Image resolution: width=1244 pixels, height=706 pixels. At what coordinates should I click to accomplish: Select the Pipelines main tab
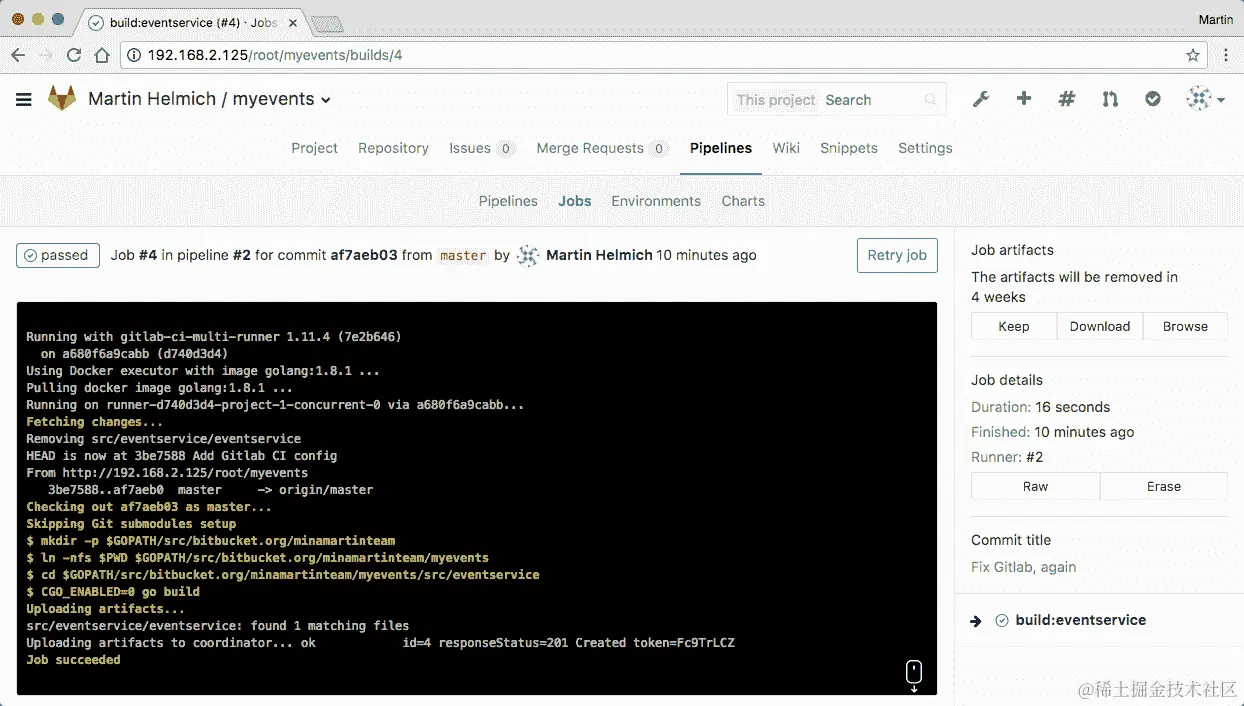(721, 148)
